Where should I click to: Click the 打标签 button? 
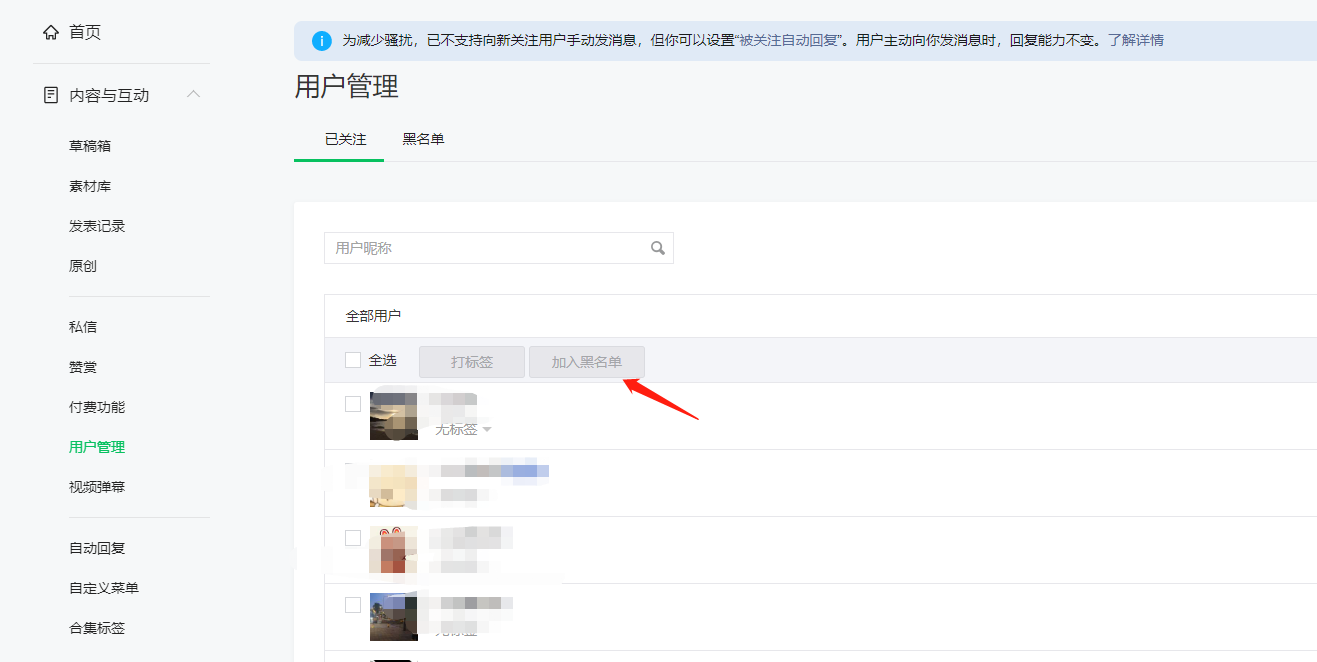click(472, 362)
